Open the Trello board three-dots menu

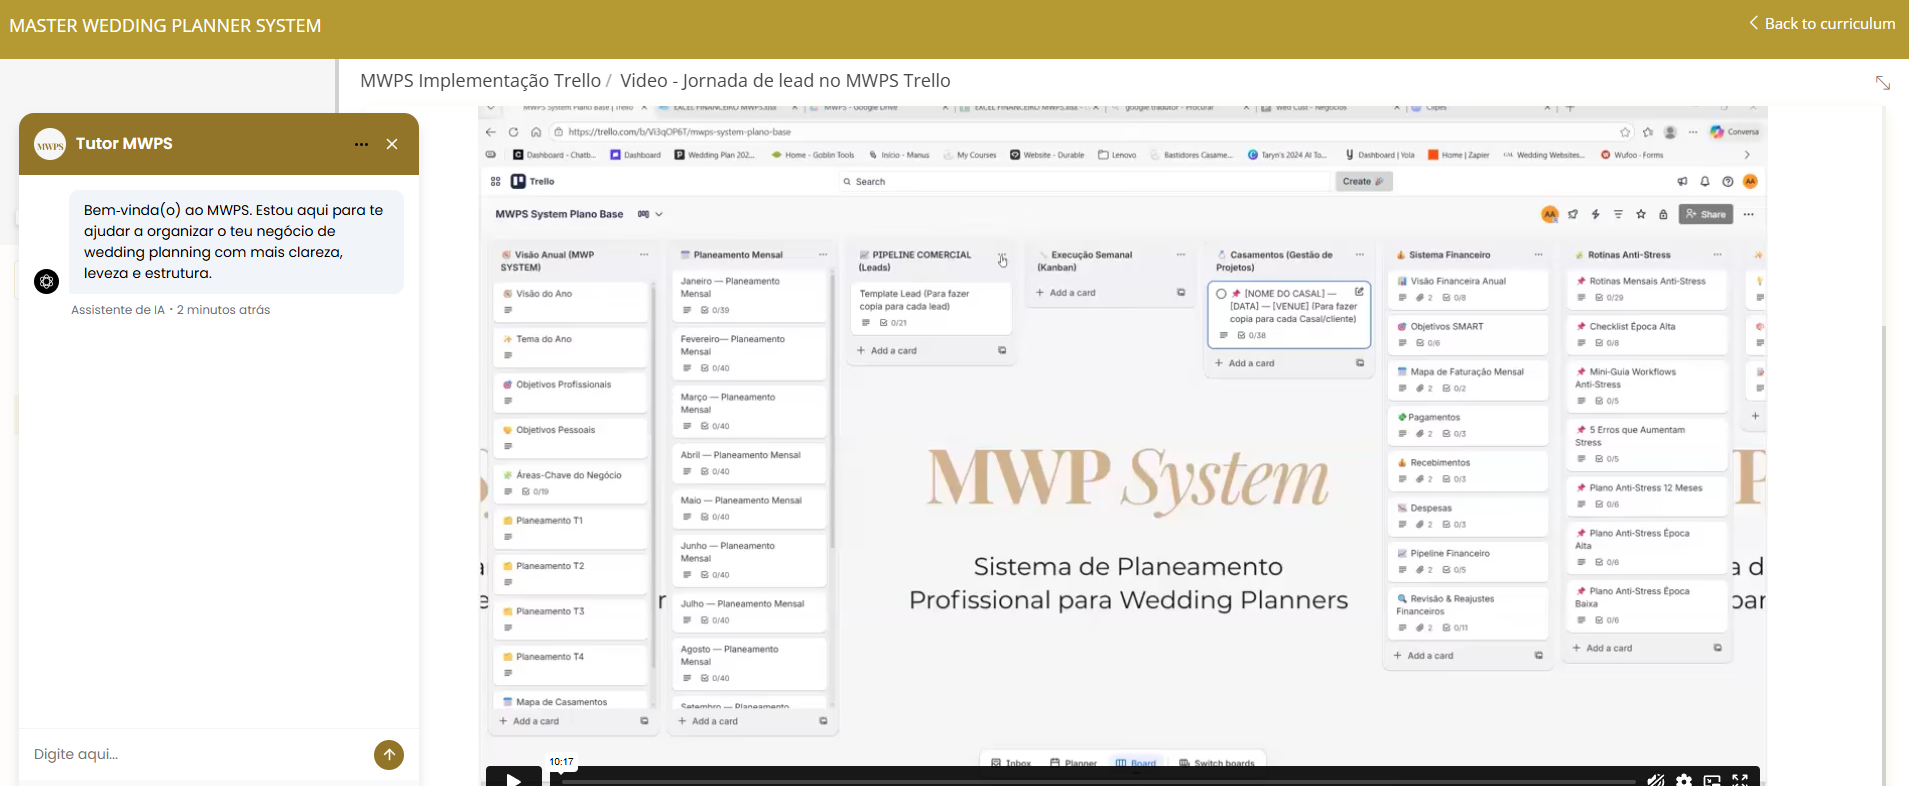(x=1748, y=214)
